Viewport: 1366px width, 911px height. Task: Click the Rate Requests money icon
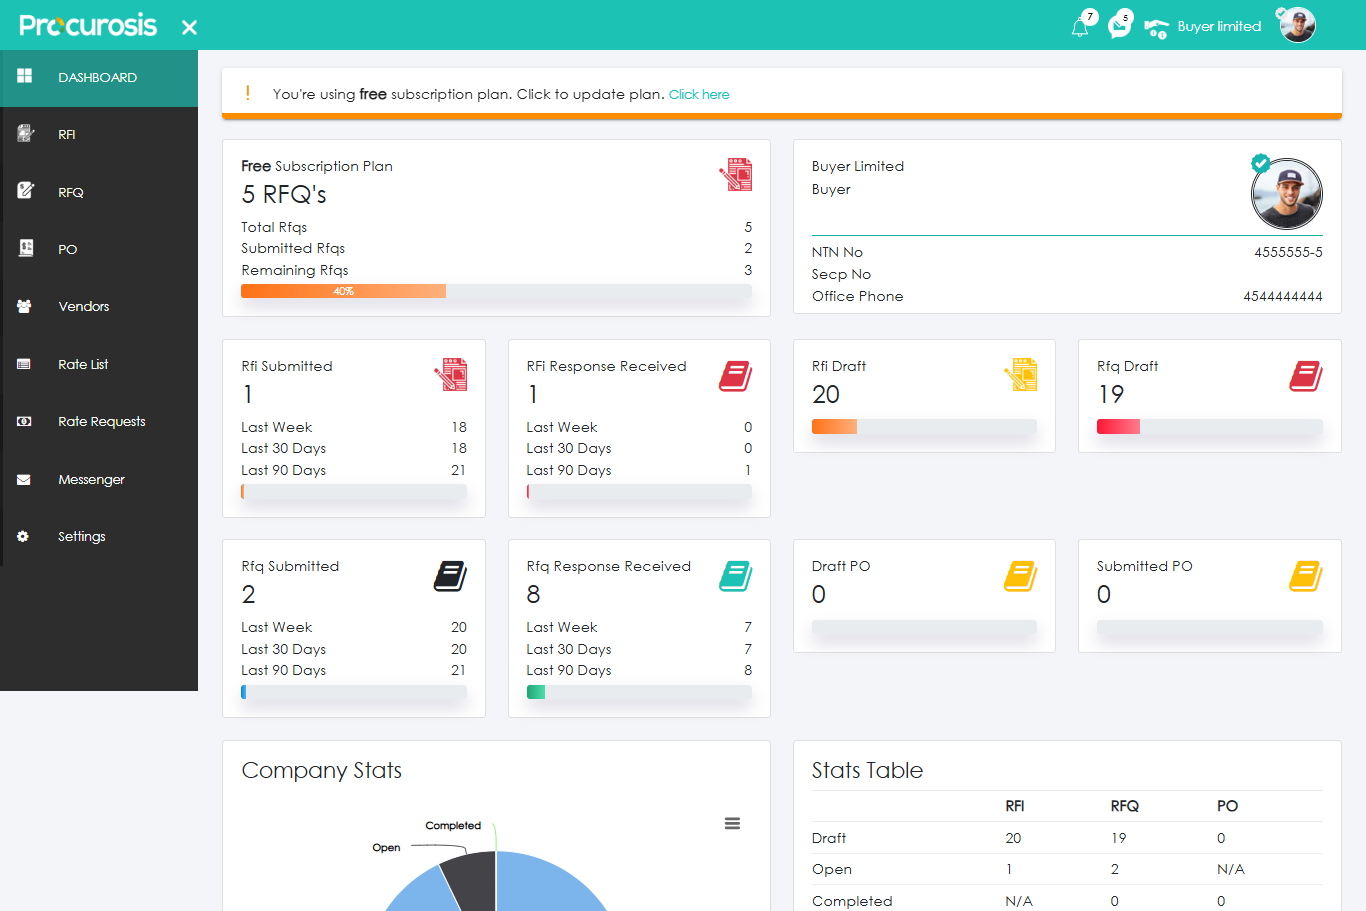pos(24,422)
